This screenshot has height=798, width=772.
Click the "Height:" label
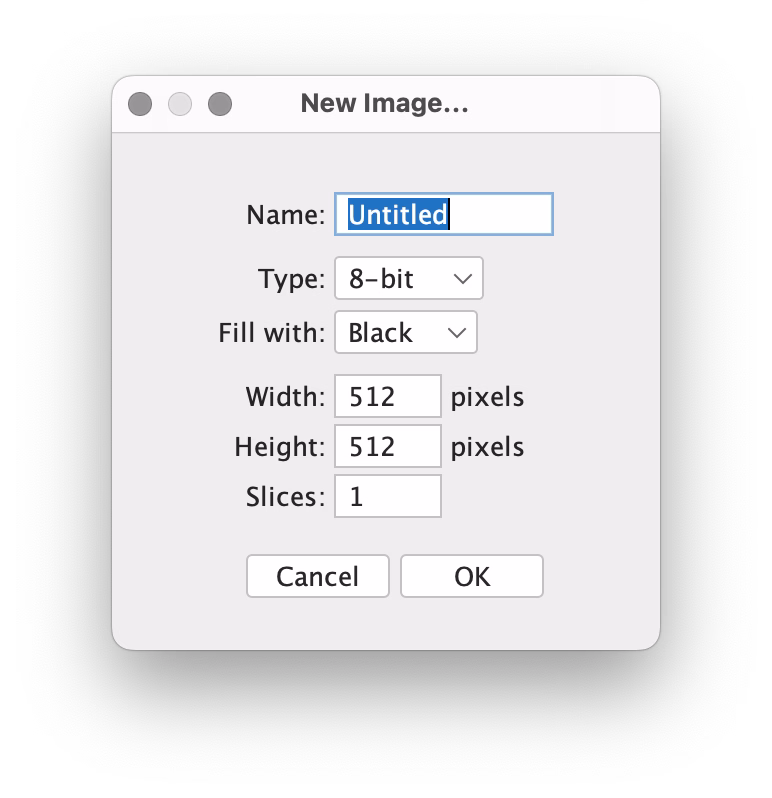click(280, 446)
